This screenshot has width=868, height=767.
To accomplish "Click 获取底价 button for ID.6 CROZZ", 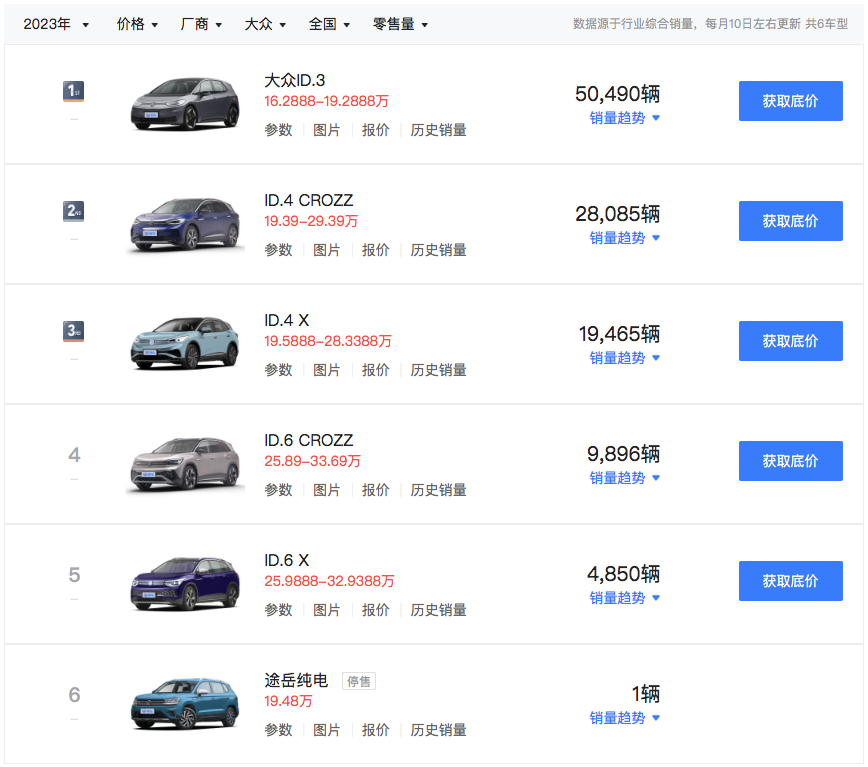I will [790, 461].
